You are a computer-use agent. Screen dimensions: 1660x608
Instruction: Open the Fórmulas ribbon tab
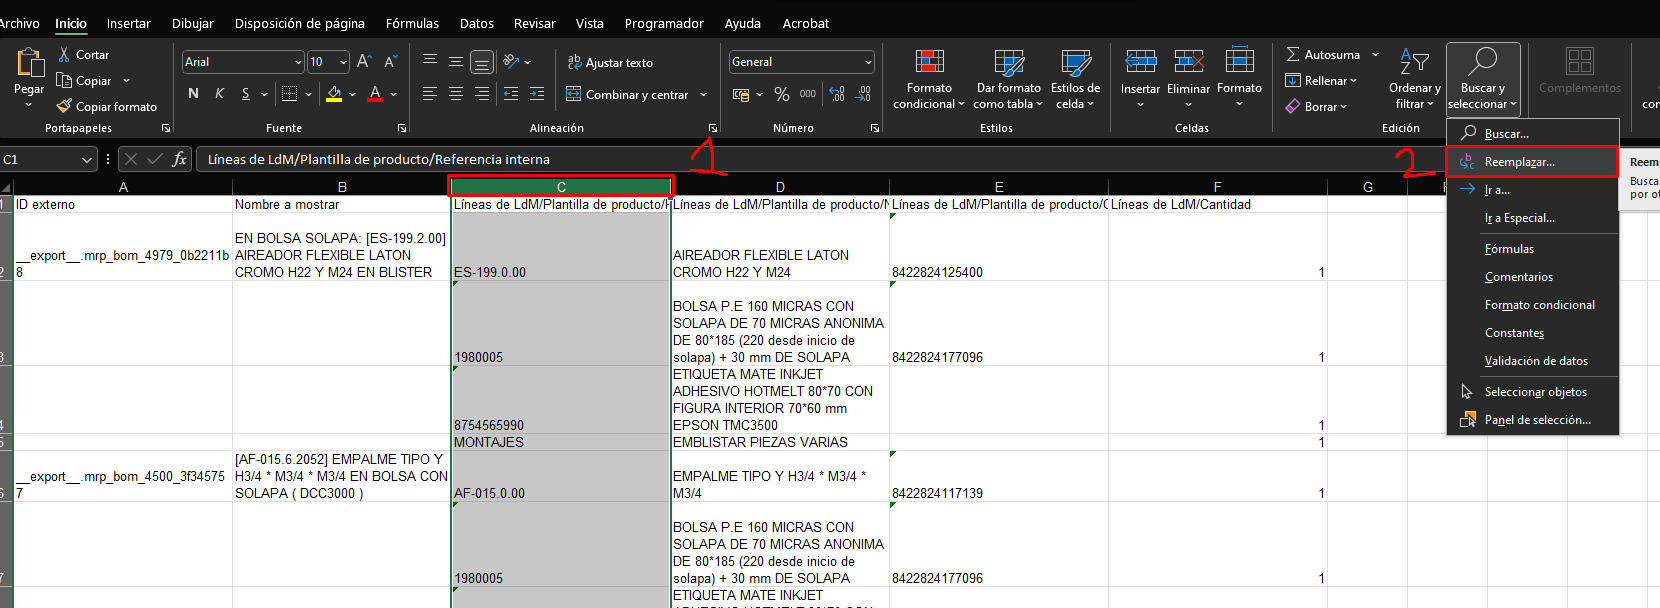click(x=412, y=23)
